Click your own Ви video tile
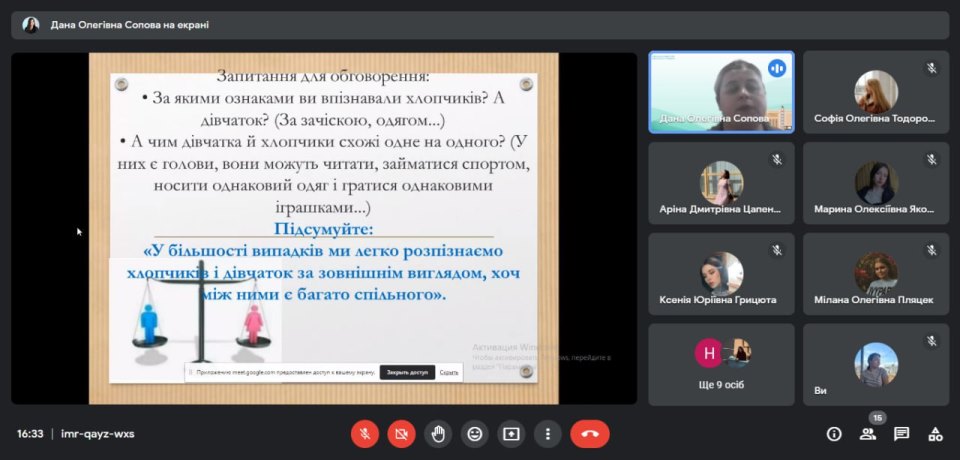The width and height of the screenshot is (960, 460). click(x=876, y=364)
